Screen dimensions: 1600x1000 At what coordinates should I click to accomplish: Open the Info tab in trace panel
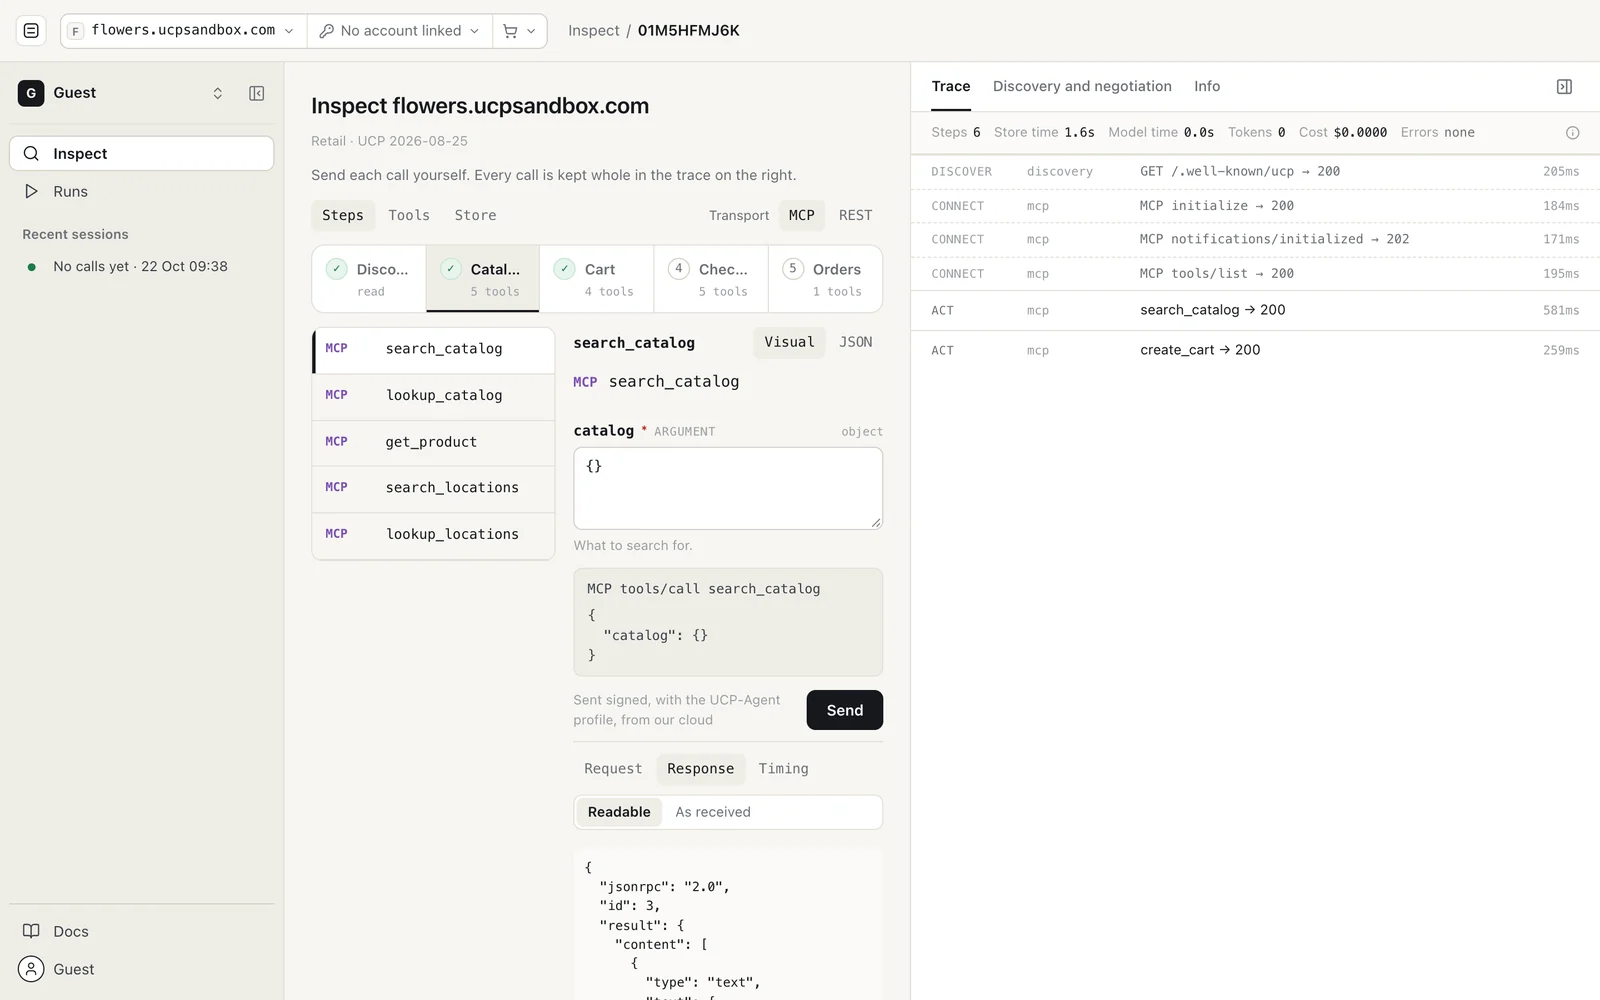[1207, 87]
